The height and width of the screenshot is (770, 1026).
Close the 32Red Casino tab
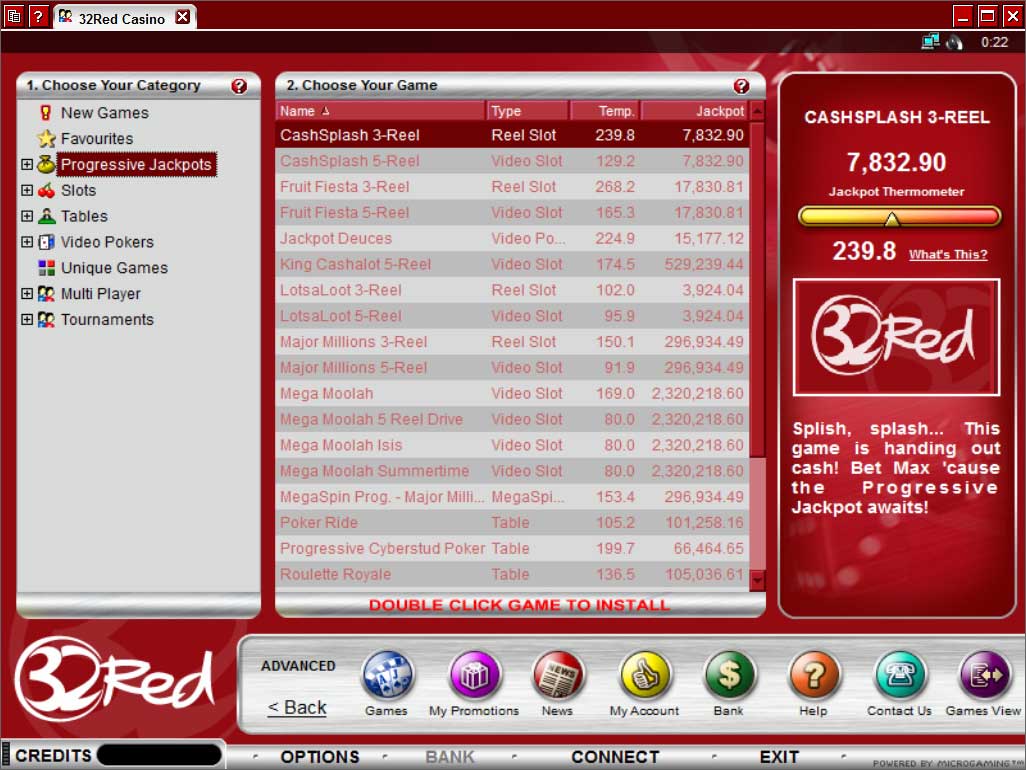point(183,17)
